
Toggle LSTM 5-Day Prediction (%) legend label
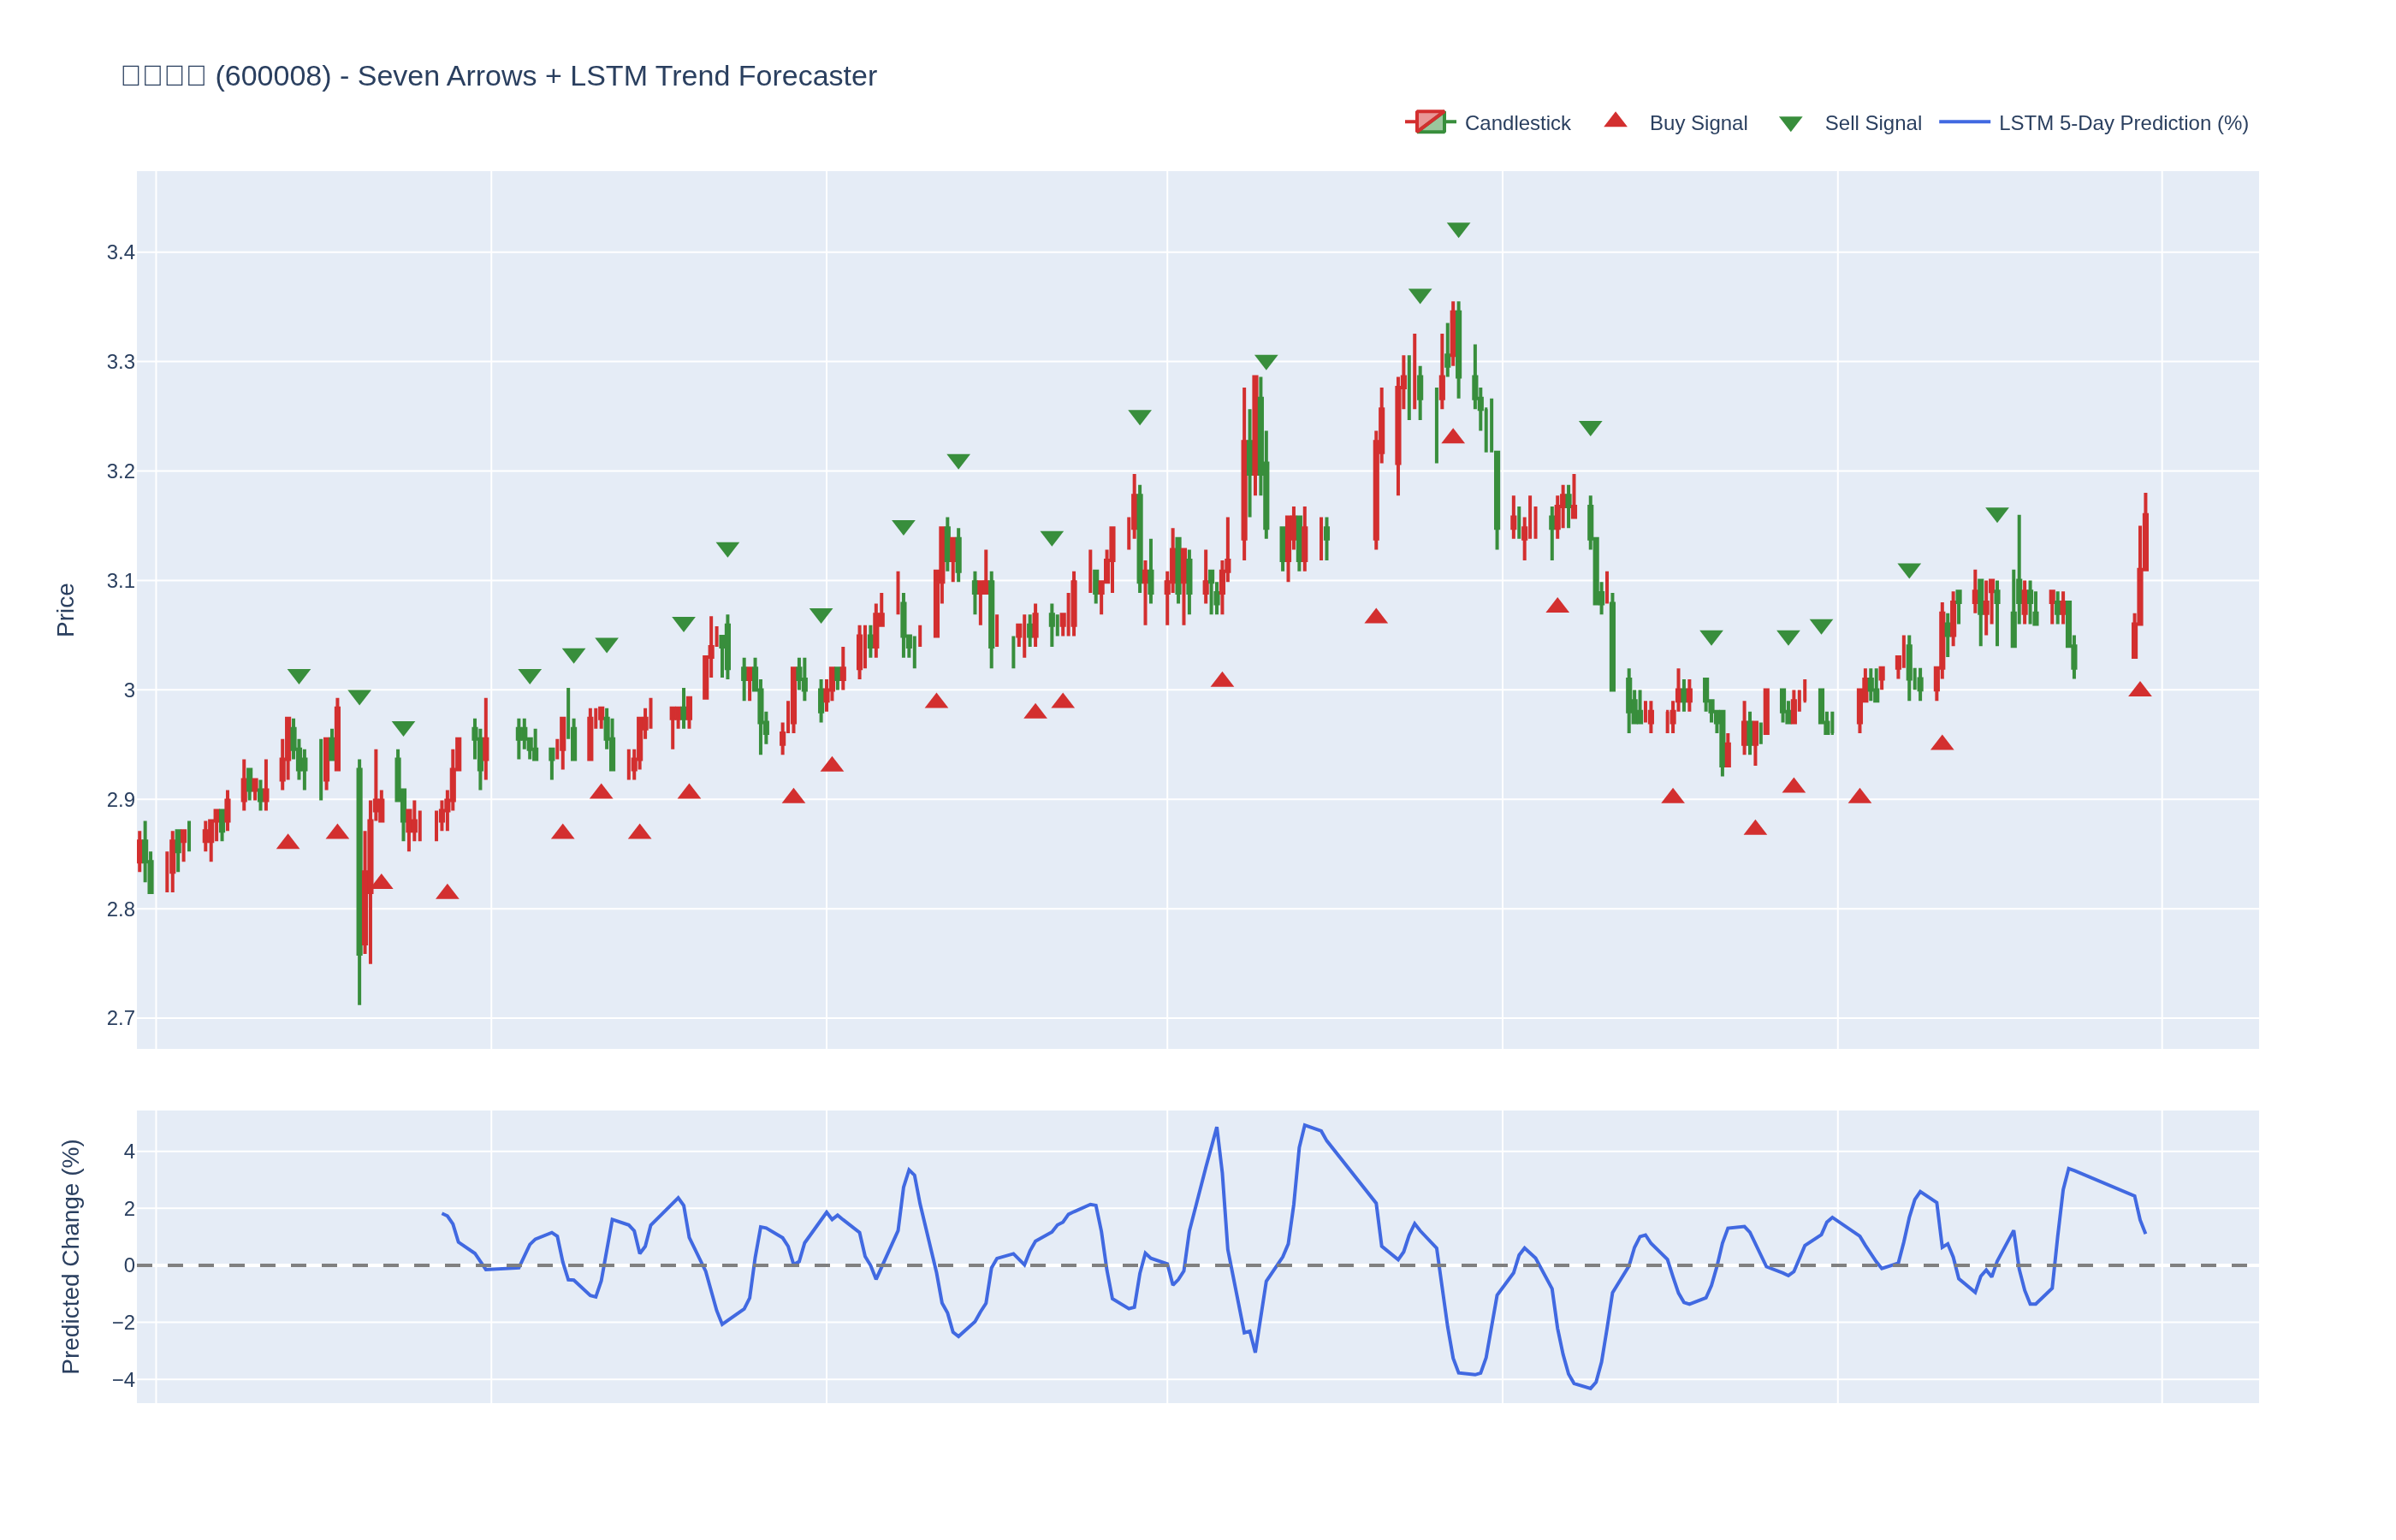point(2123,123)
